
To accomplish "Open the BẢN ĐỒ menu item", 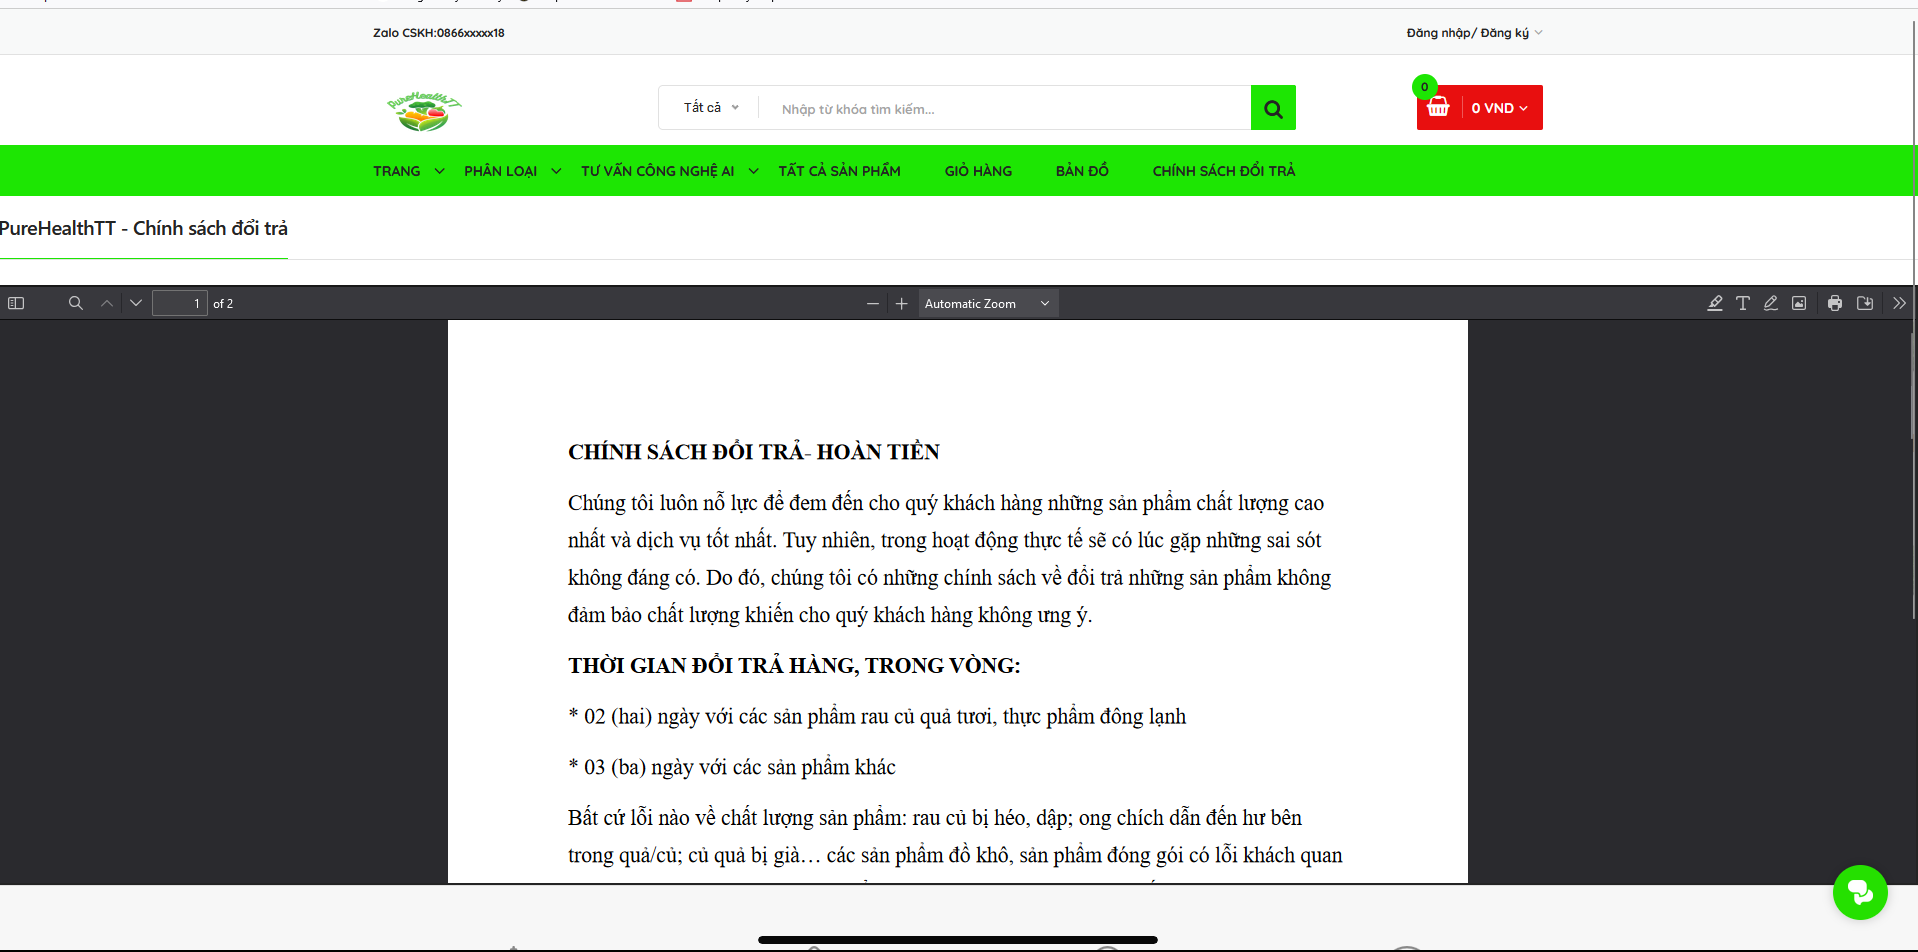I will pyautogui.click(x=1082, y=171).
